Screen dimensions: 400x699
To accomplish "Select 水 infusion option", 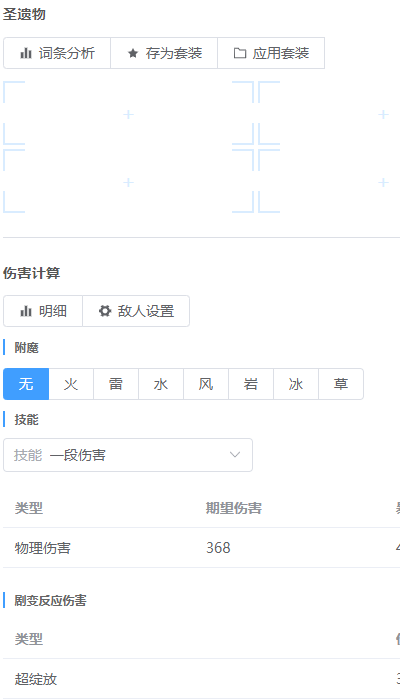I will 161,384.
